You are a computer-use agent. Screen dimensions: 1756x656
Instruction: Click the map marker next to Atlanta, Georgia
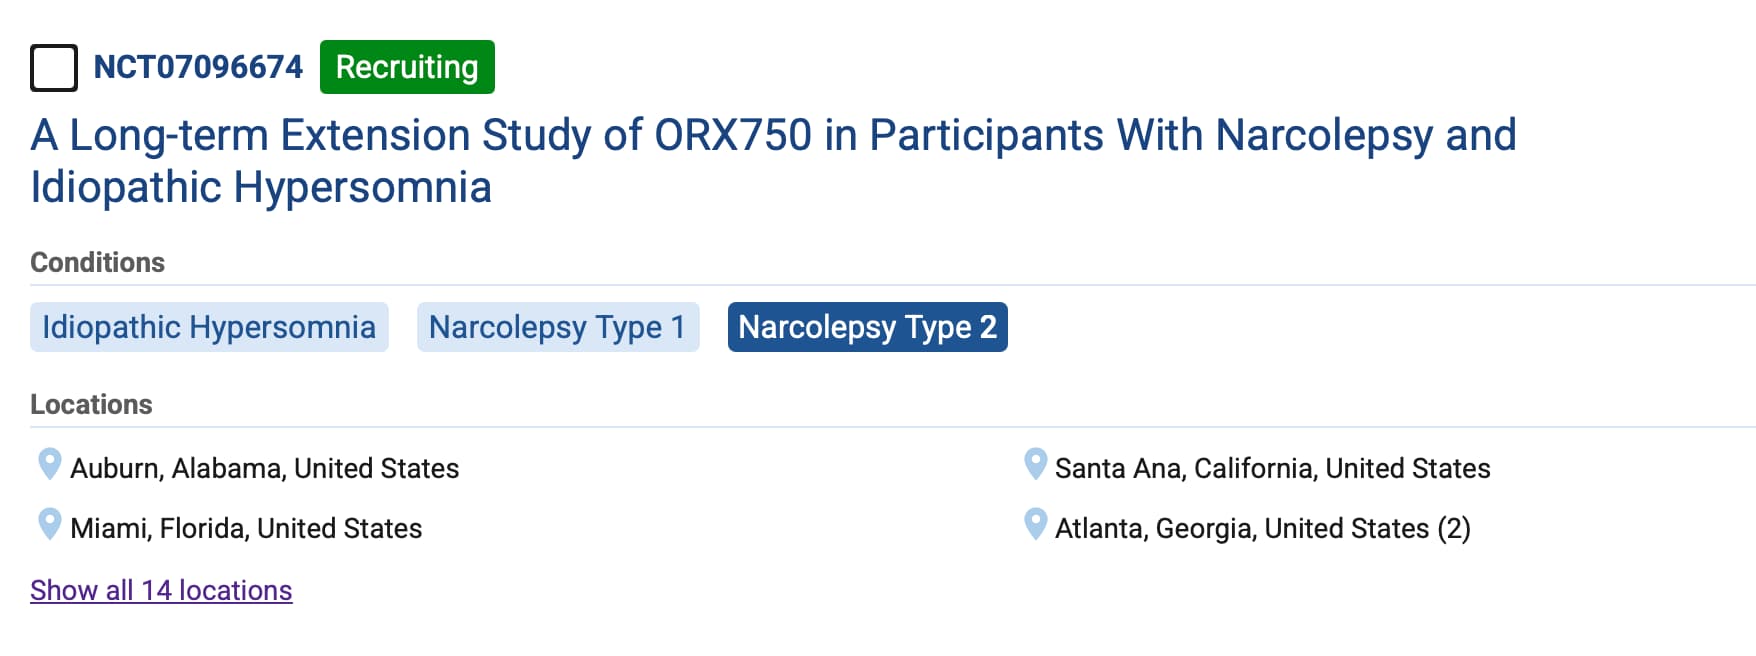1035,524
